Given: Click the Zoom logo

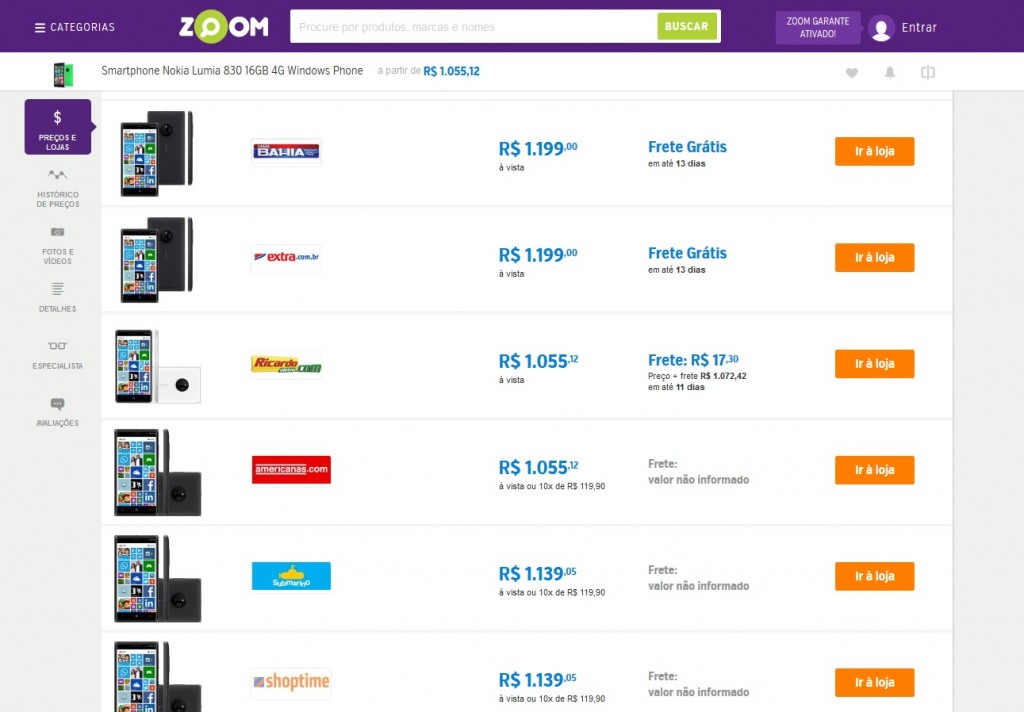Looking at the screenshot, I should [223, 27].
